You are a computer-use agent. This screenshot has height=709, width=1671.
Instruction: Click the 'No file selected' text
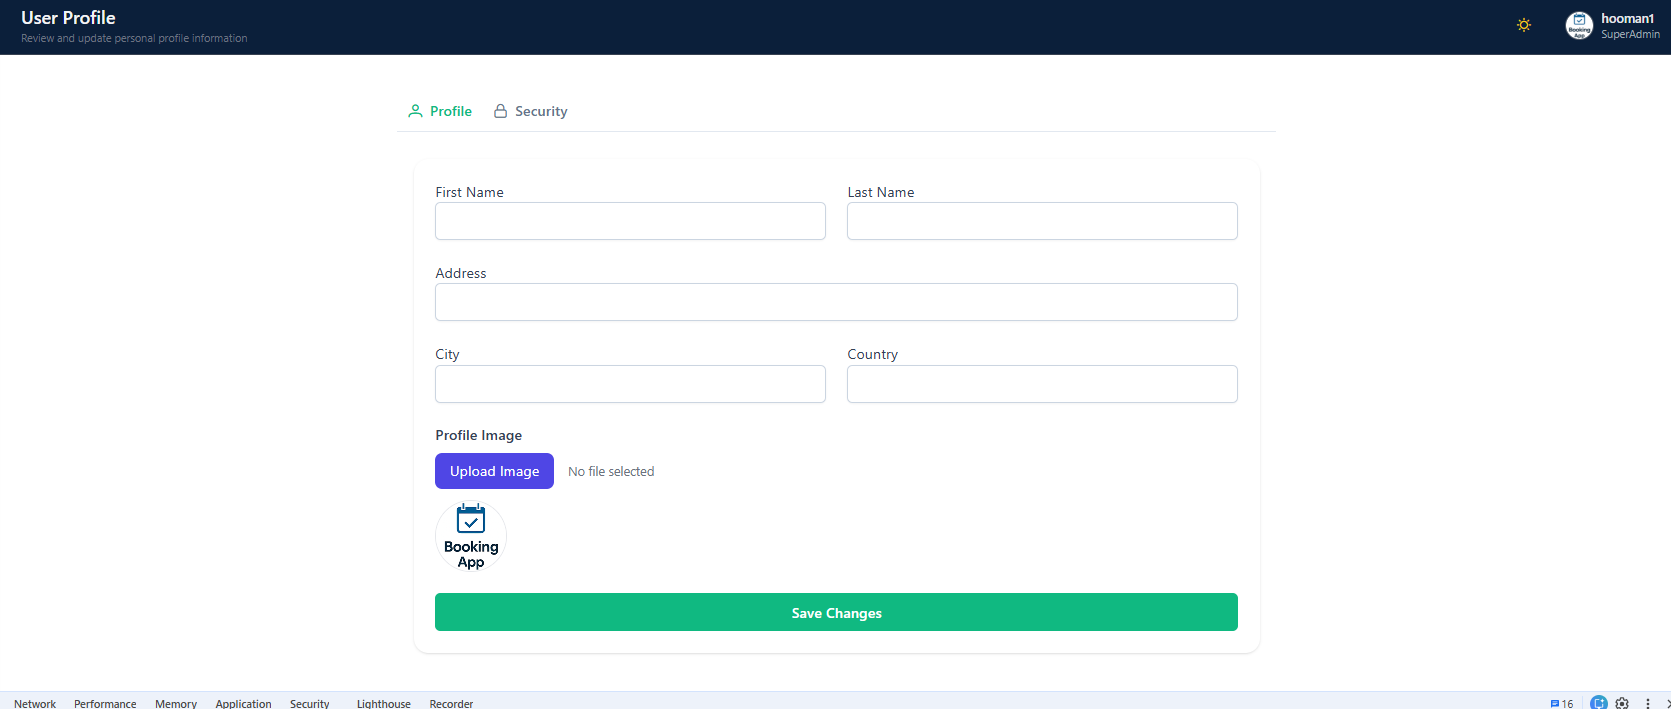tap(611, 471)
